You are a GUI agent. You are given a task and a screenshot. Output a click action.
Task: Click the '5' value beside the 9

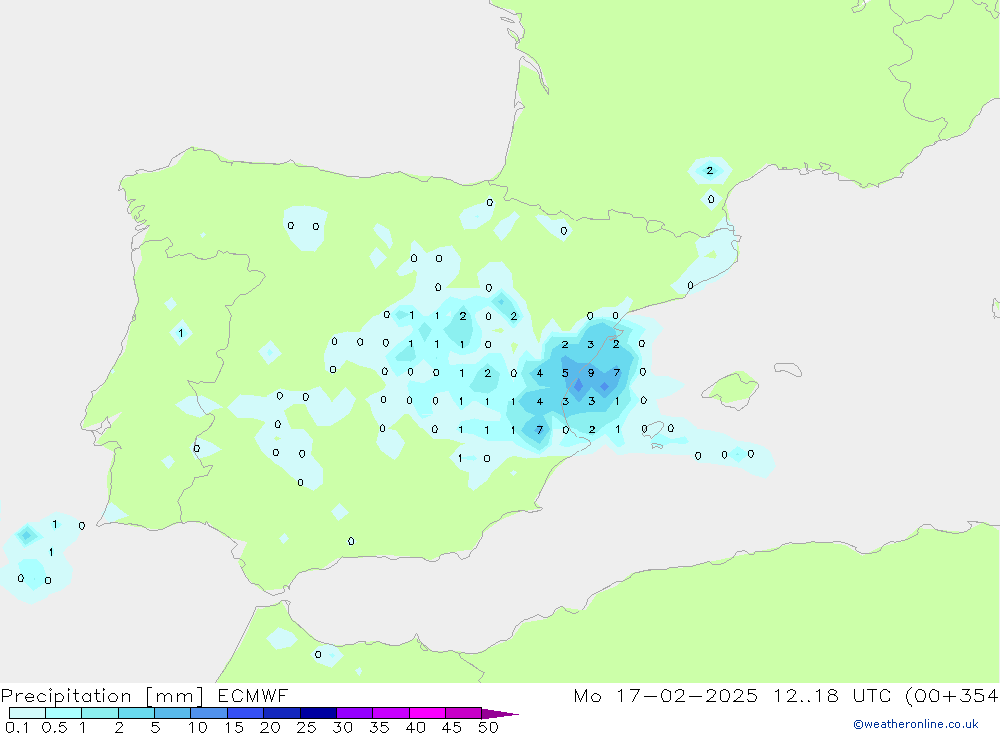[x=565, y=373]
